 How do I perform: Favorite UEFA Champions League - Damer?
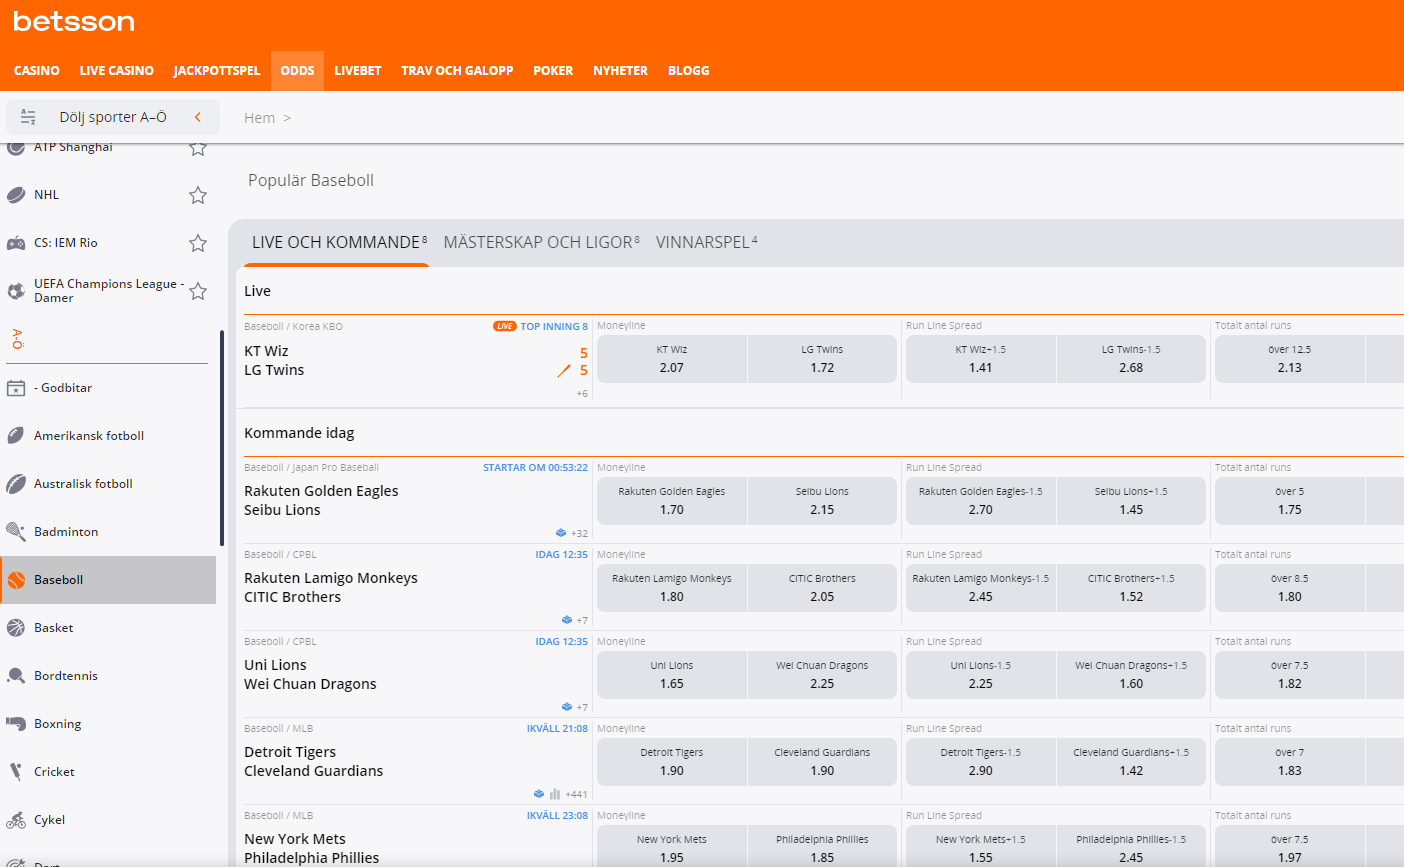(x=197, y=290)
